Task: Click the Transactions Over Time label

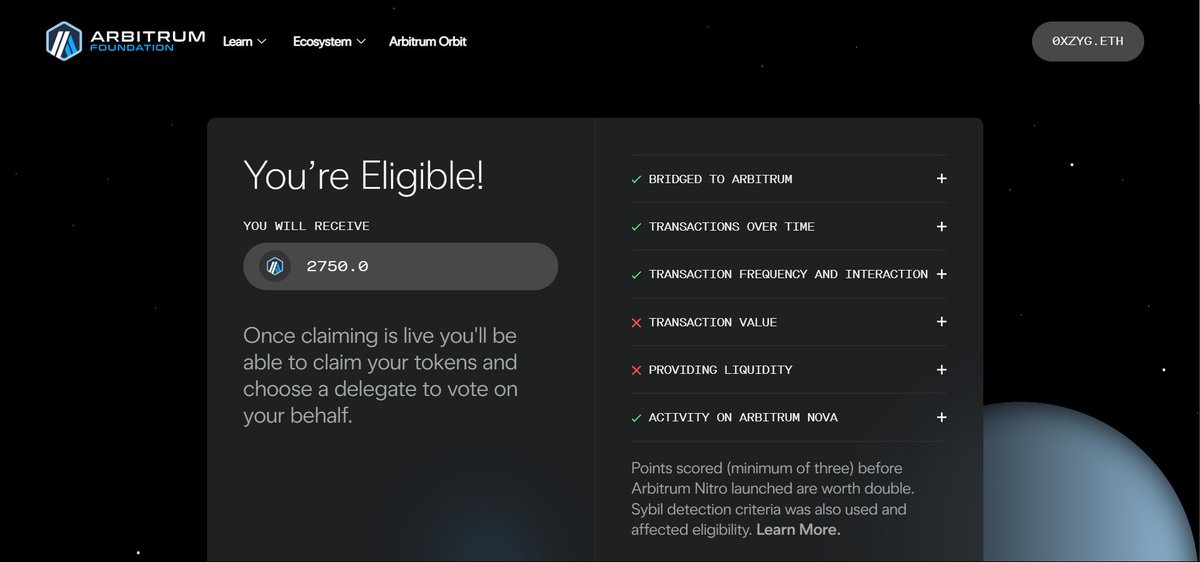Action: click(731, 227)
